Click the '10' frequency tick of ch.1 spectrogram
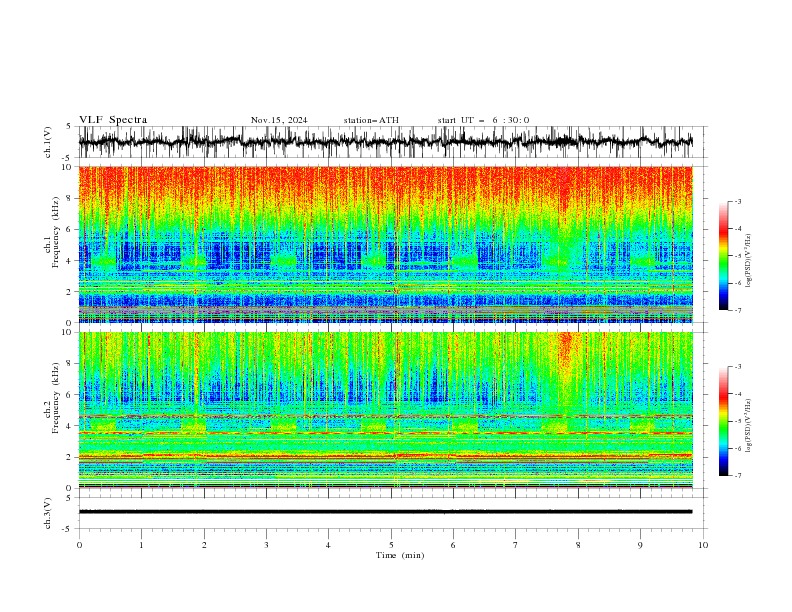 69,167
